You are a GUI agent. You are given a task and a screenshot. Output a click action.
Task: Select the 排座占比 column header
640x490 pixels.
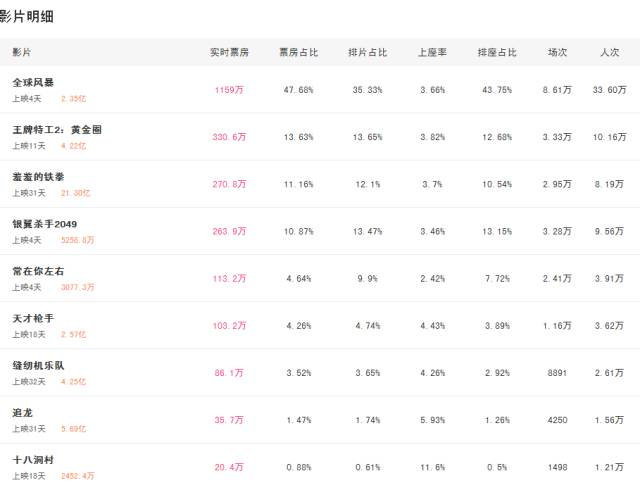[497, 52]
